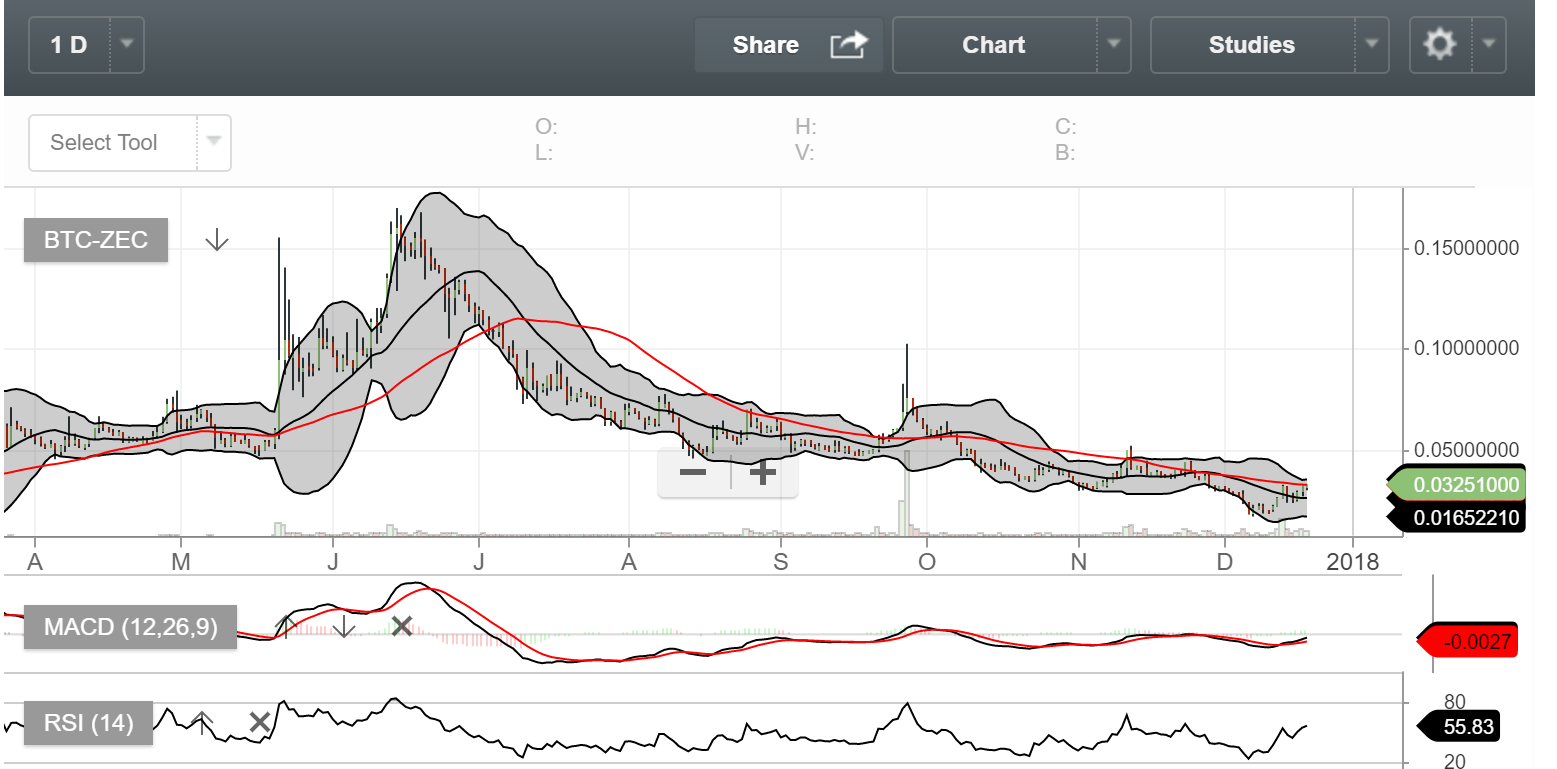Click the B: value field

(x=1065, y=153)
